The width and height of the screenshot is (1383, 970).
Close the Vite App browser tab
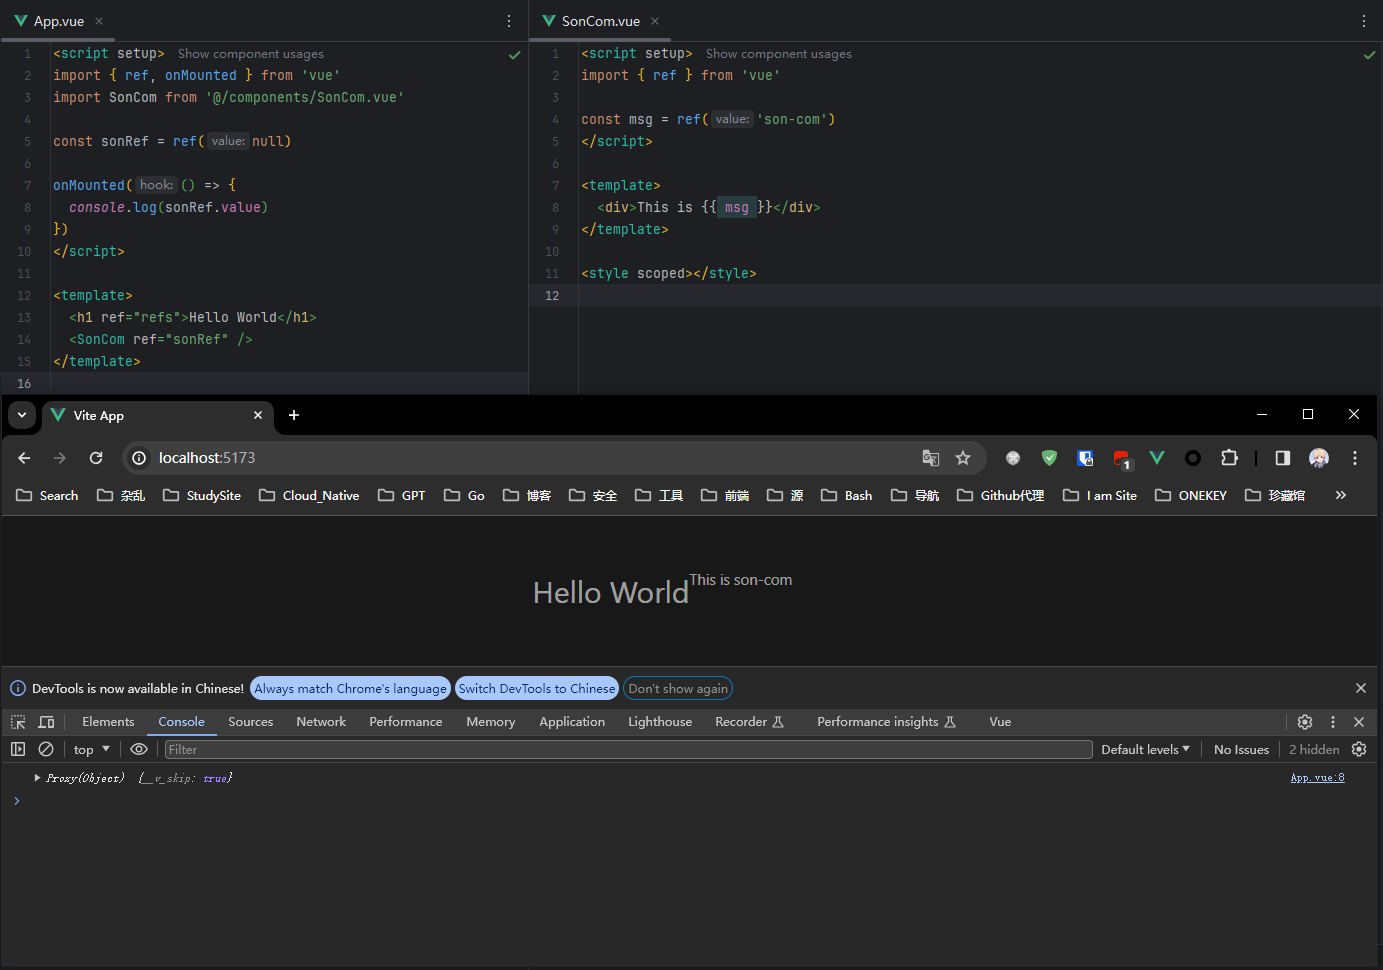tap(258, 415)
